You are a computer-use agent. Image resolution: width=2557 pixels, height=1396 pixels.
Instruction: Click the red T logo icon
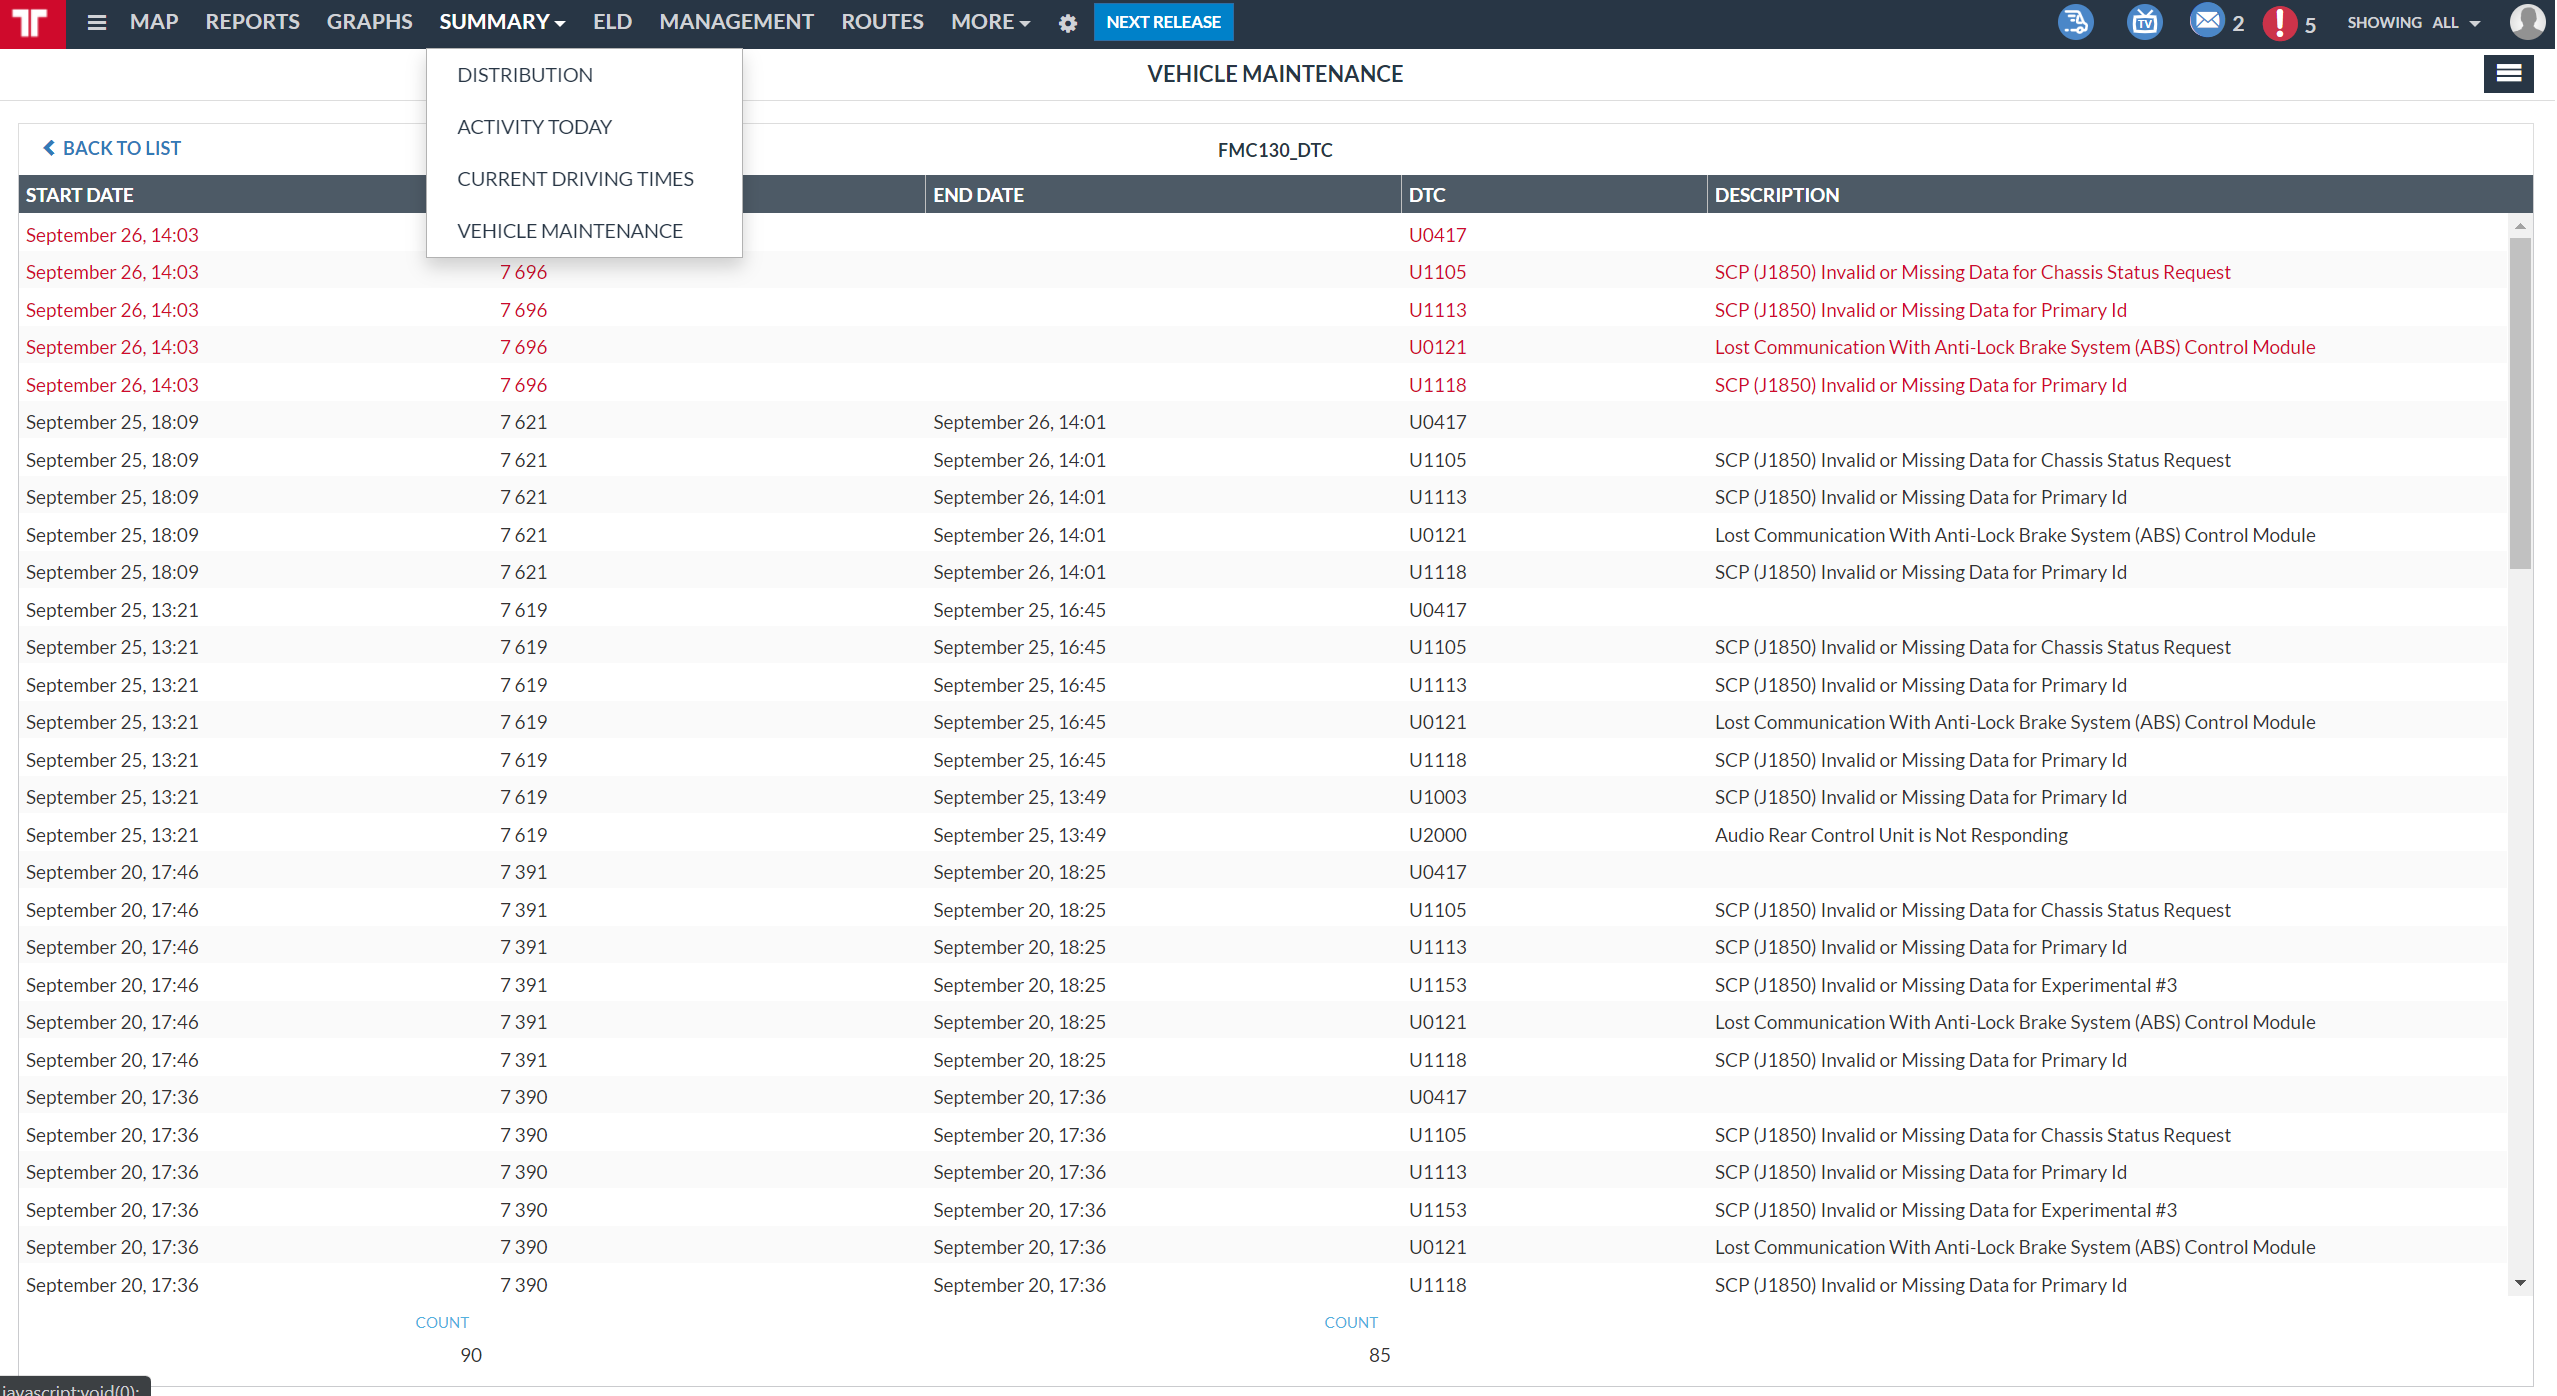point(32,23)
